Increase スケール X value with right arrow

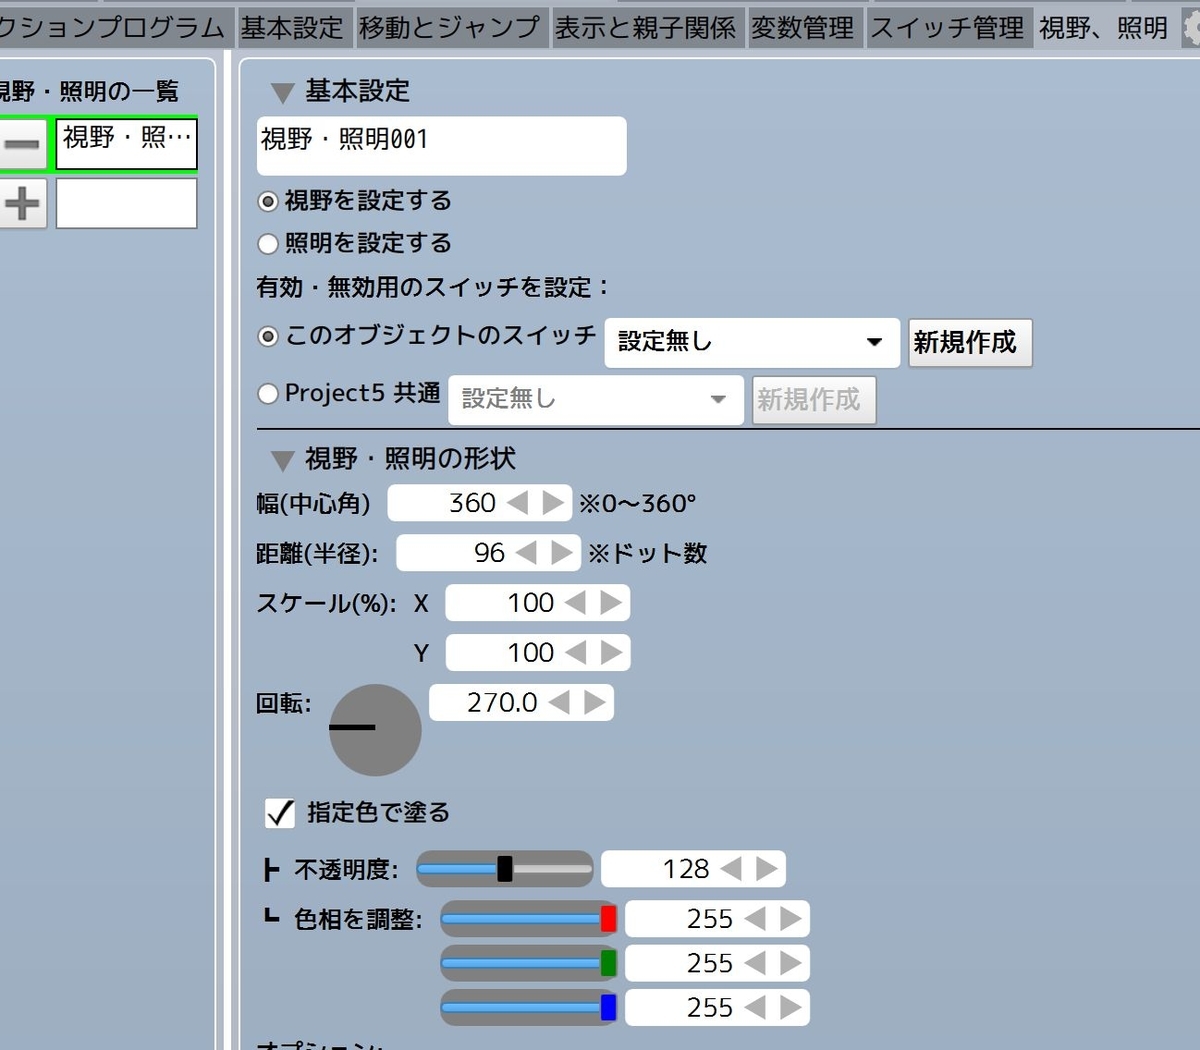coord(611,603)
